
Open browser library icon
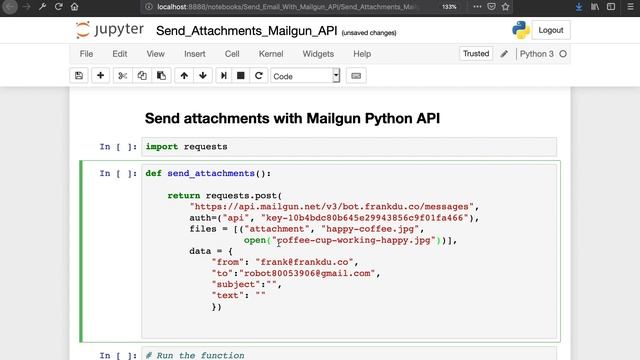(595, 7)
